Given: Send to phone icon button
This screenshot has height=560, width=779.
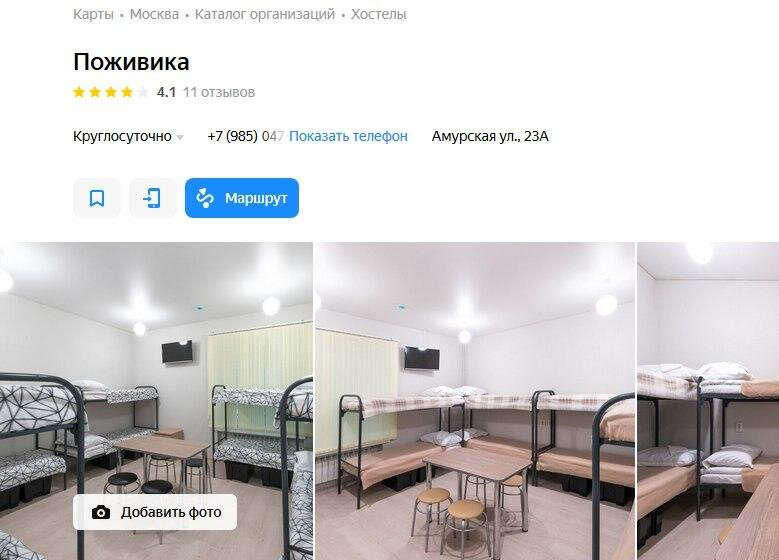Looking at the screenshot, I should tap(153, 198).
